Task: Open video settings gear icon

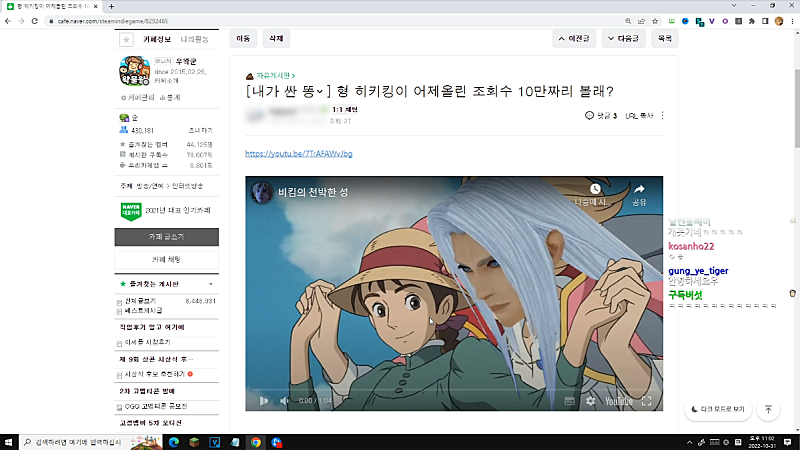Action: click(590, 401)
